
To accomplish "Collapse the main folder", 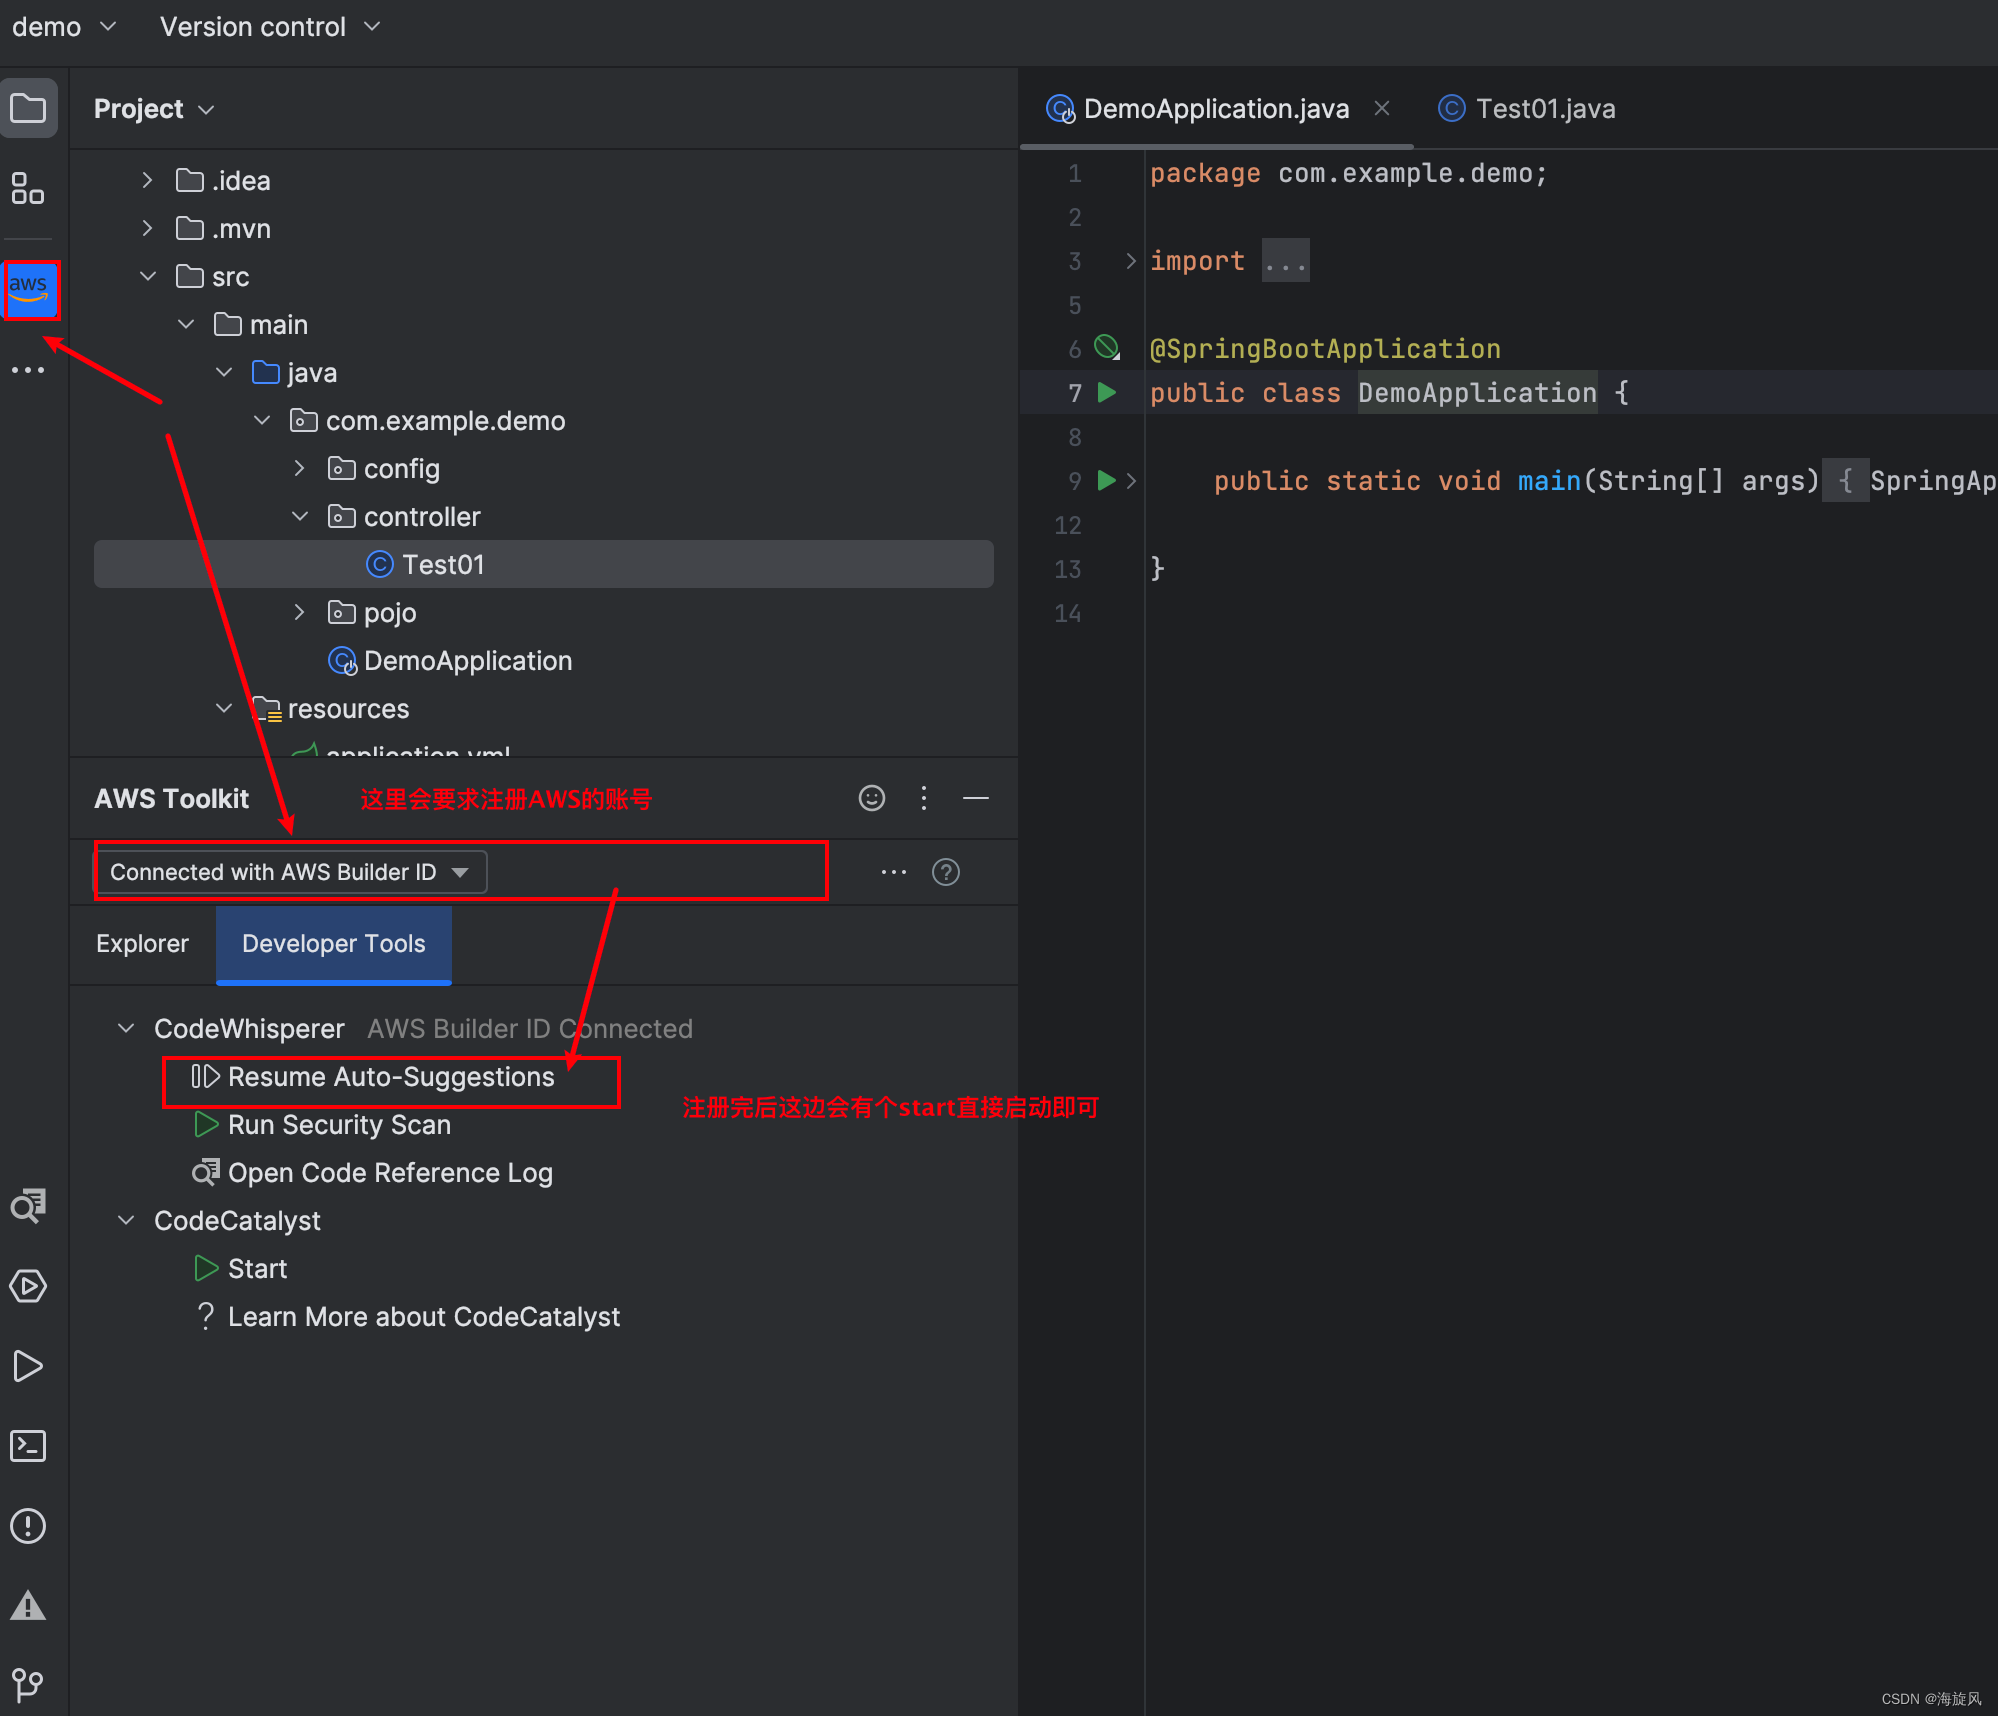I will [x=186, y=324].
